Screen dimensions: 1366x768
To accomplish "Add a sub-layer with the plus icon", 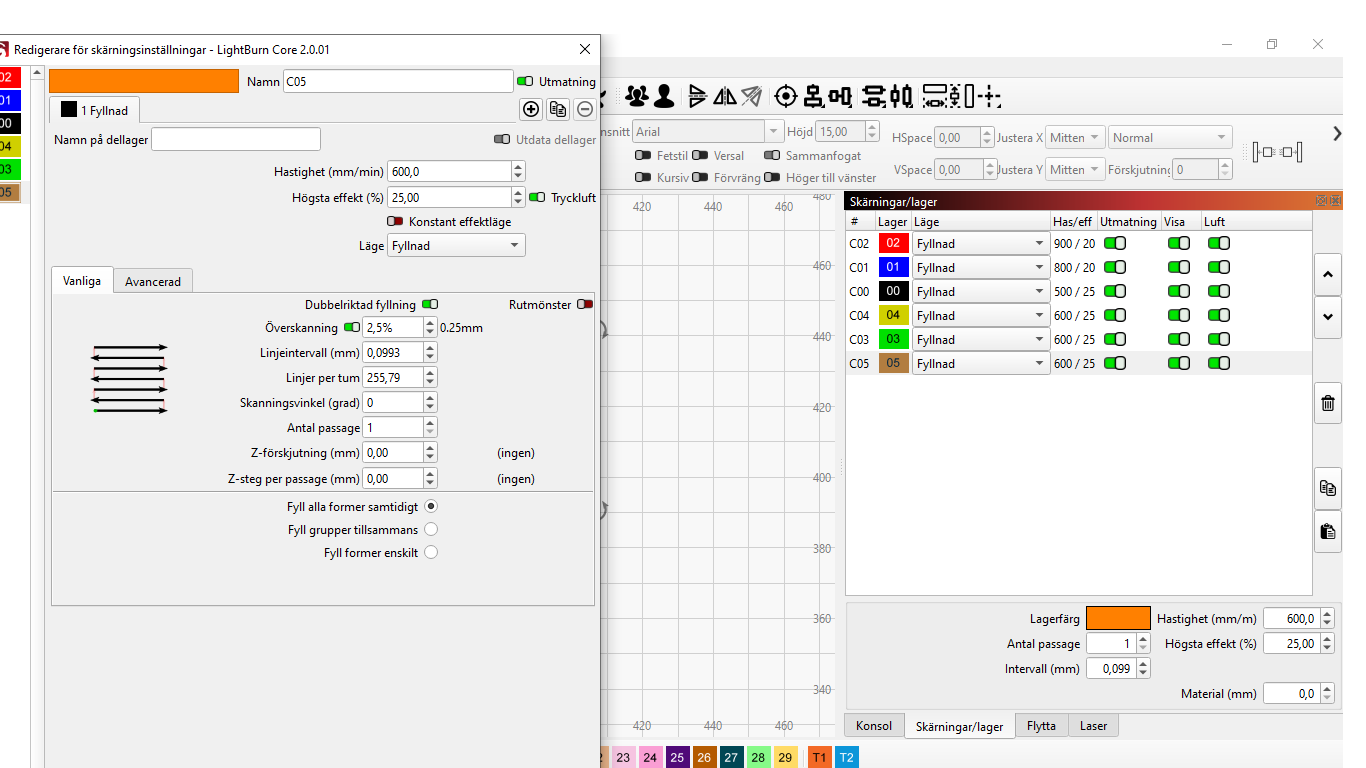I will point(531,108).
